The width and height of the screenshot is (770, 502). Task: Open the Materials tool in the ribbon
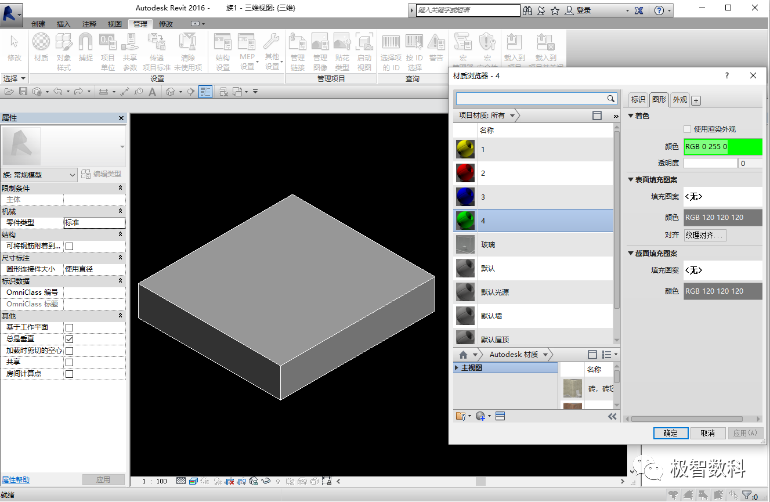coord(41,43)
